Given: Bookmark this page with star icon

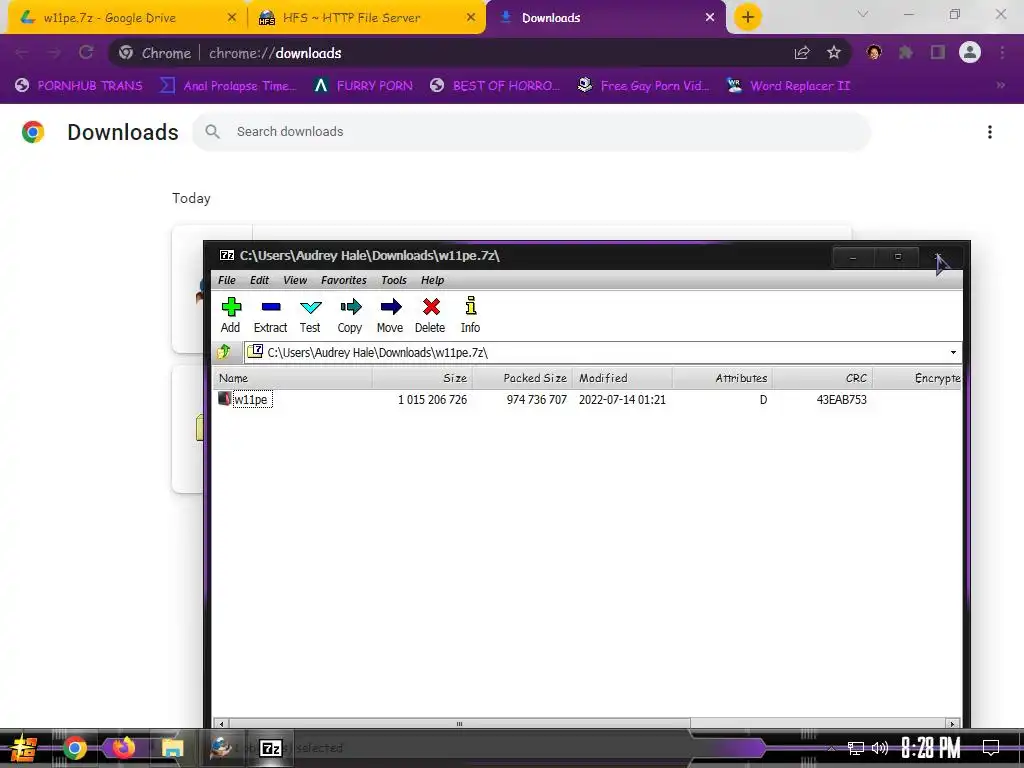Looking at the screenshot, I should point(834,53).
